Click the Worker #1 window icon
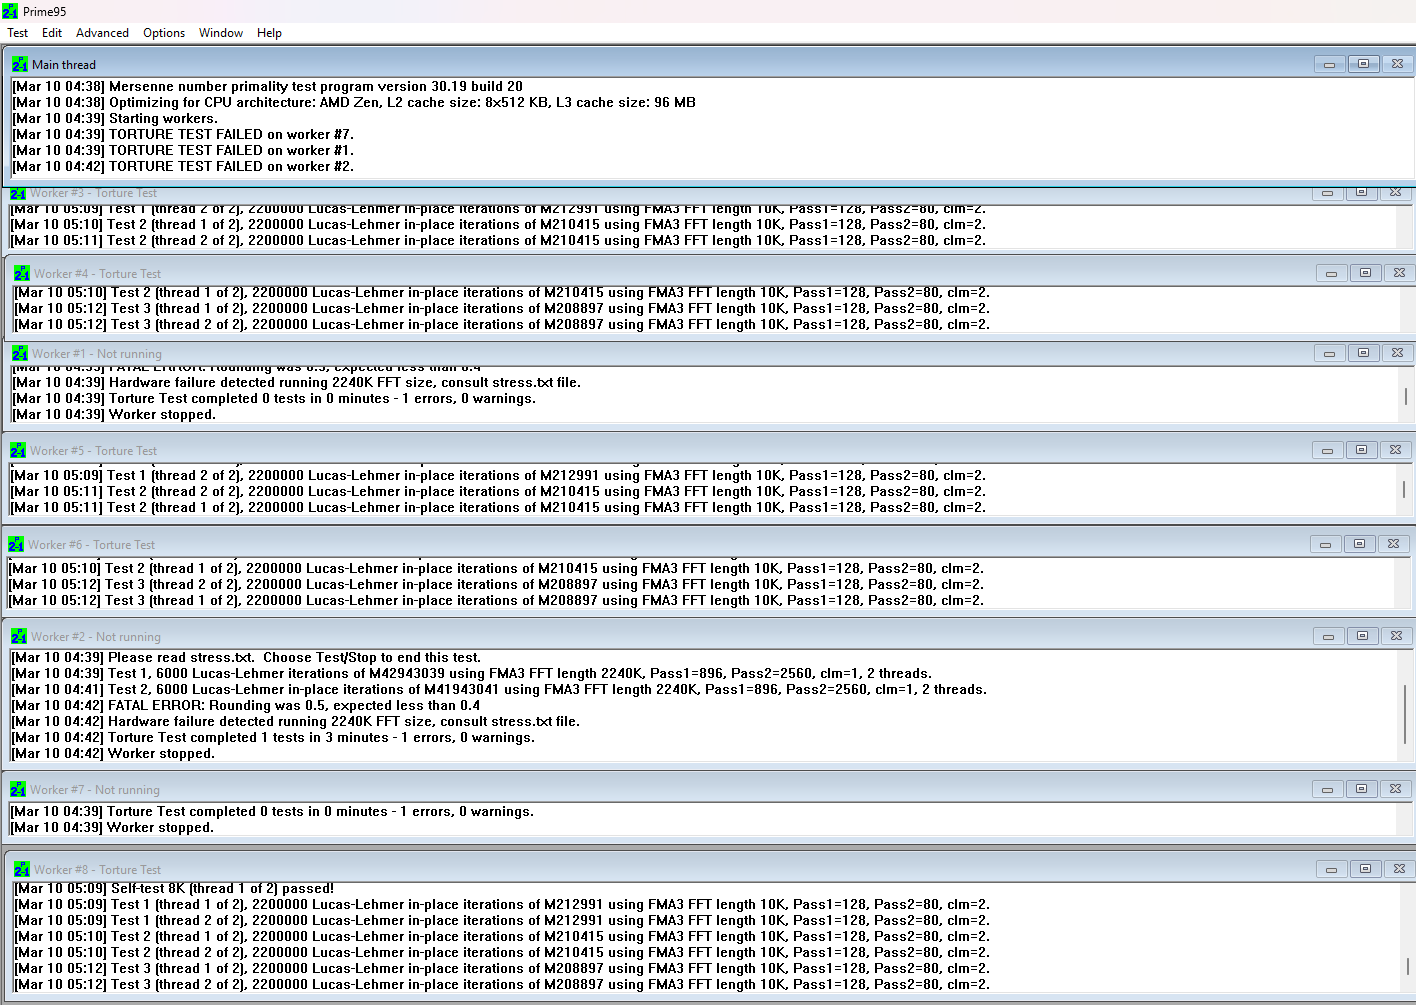1416x1005 pixels. (x=20, y=353)
